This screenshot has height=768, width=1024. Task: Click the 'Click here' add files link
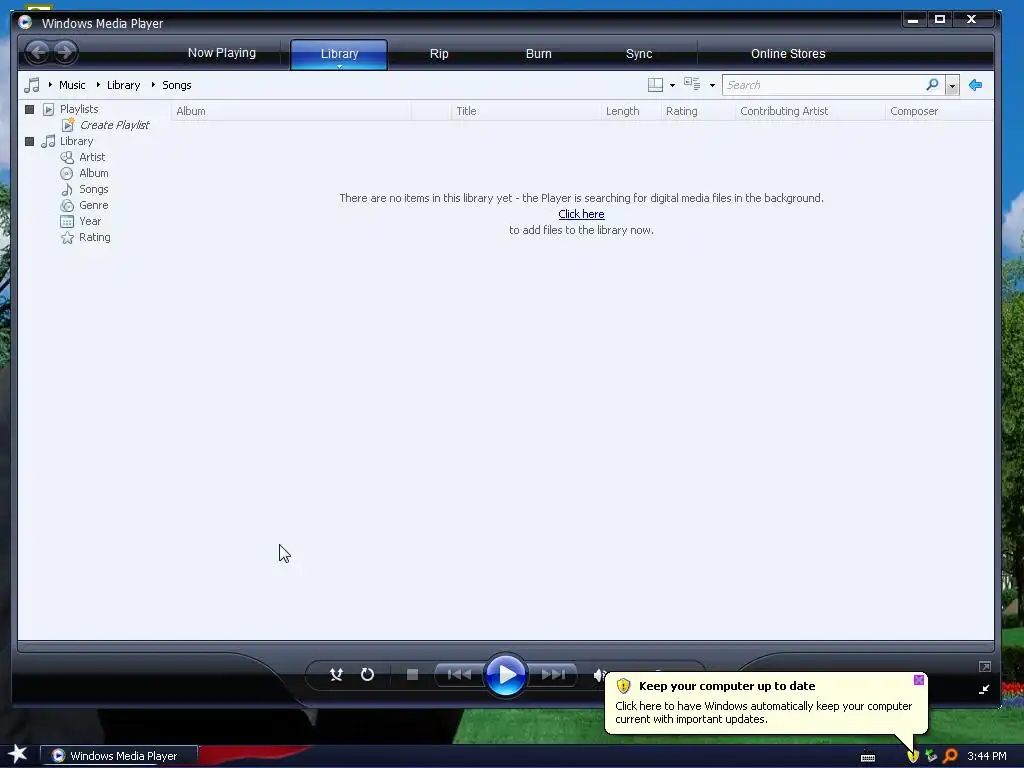point(581,214)
